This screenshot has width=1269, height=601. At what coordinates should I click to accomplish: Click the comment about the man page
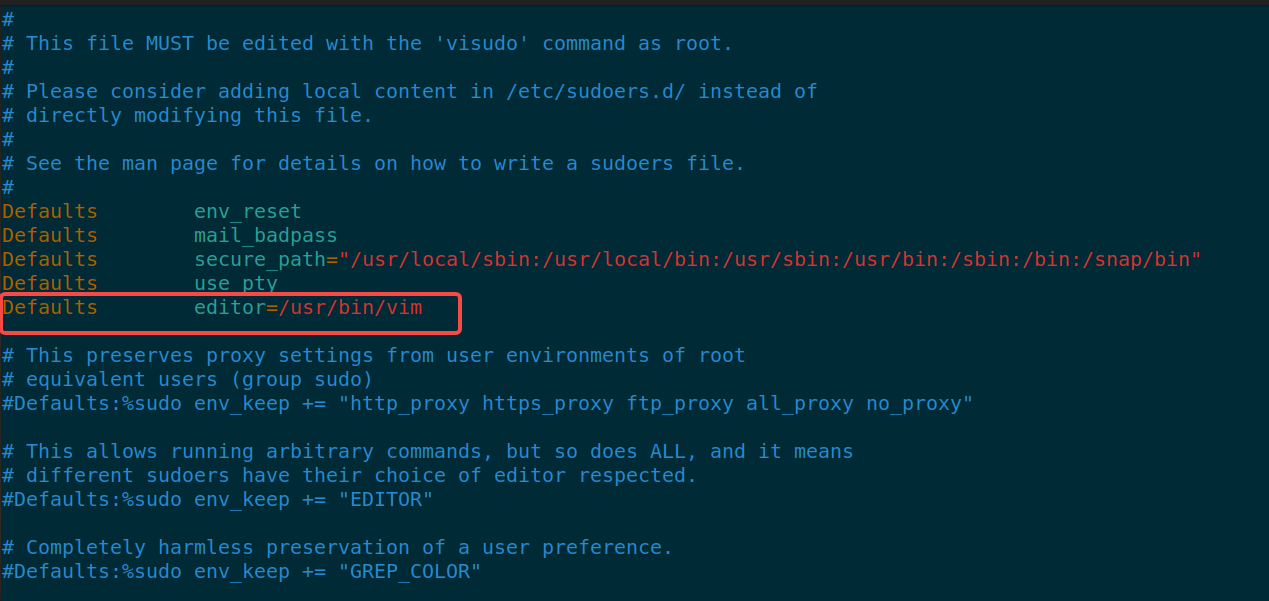[373, 164]
